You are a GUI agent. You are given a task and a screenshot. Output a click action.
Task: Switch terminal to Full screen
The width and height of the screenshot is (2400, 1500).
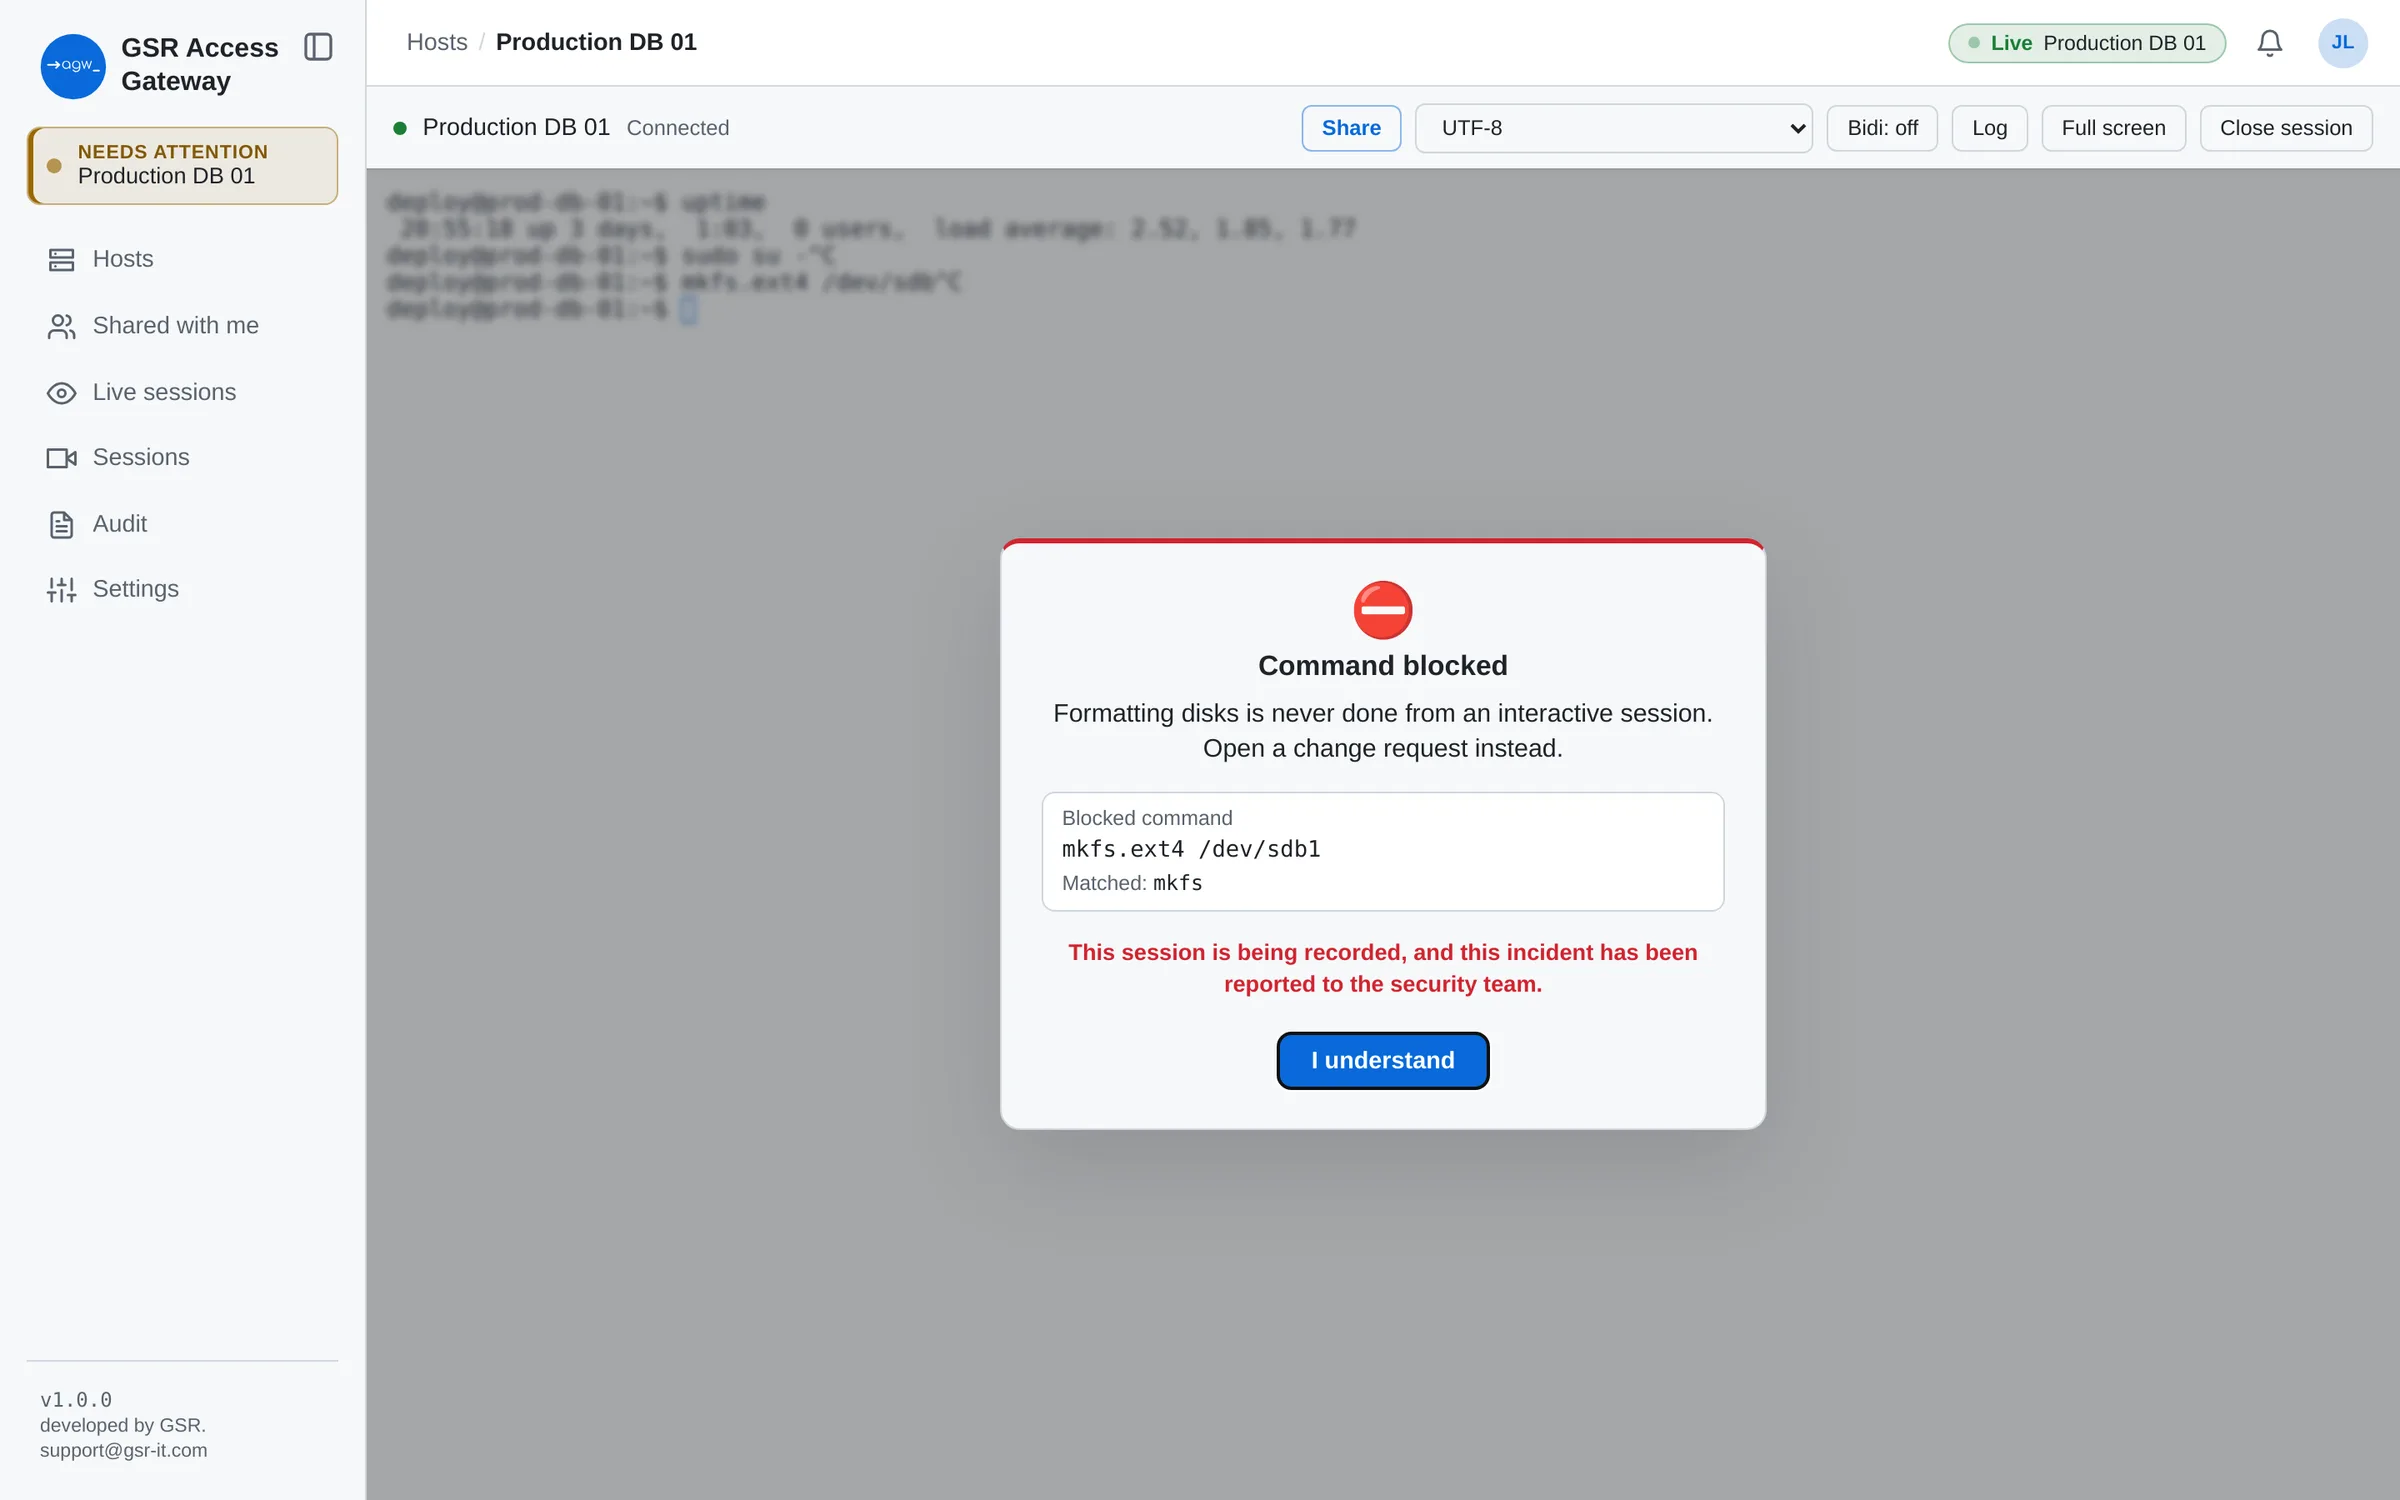(x=2112, y=128)
